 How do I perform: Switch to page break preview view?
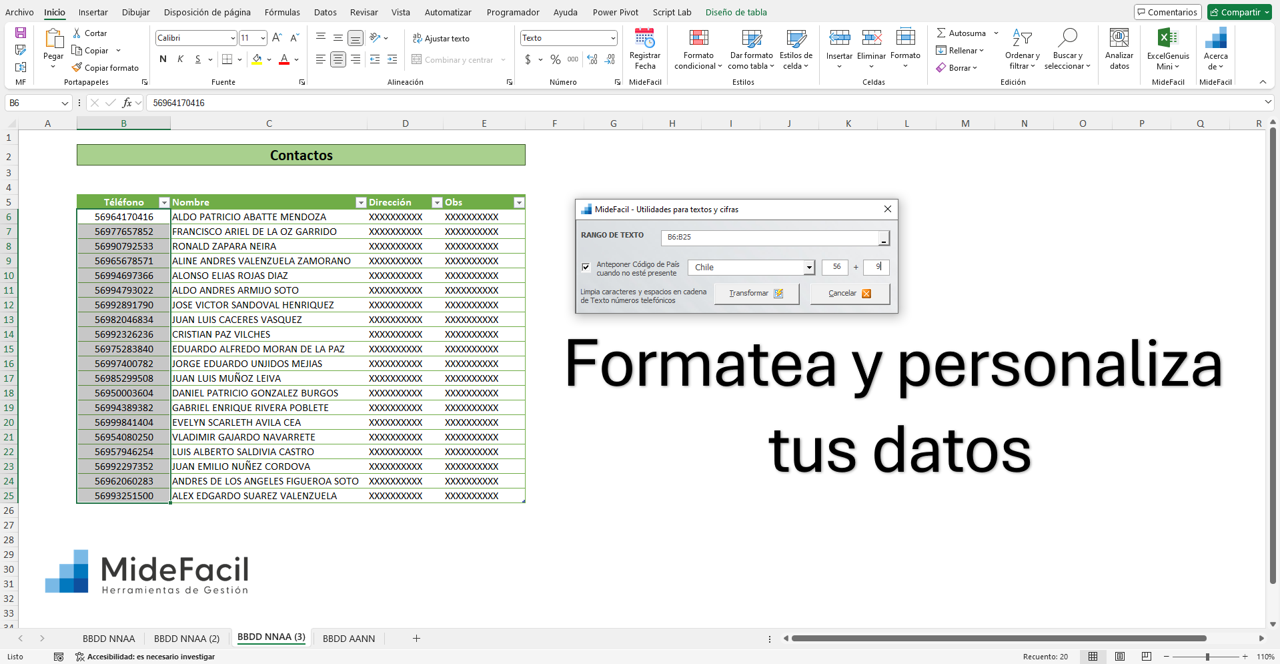(1146, 656)
